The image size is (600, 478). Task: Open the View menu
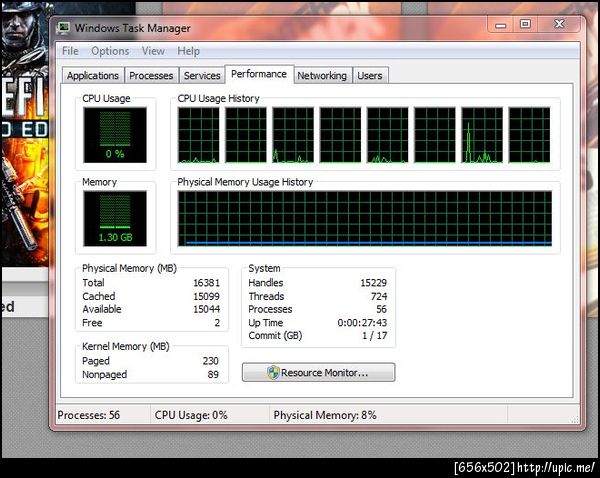click(153, 51)
